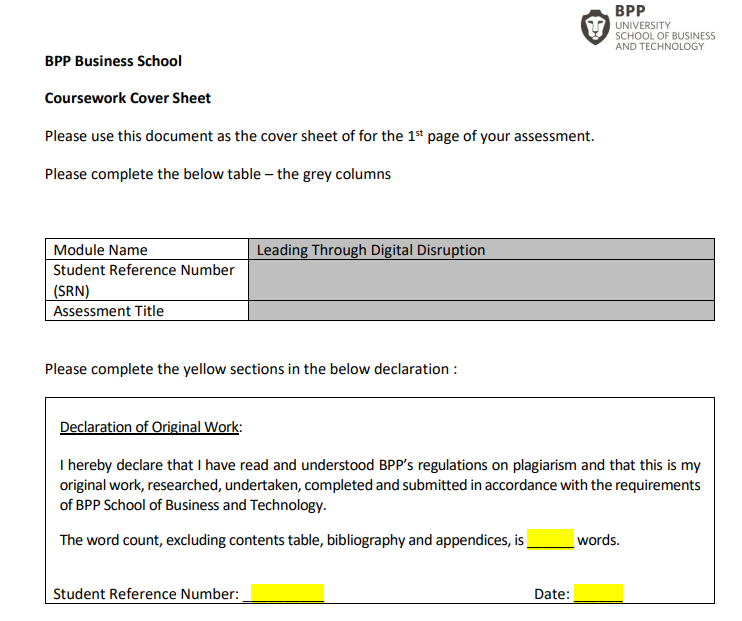742x621 pixels.
Task: Click the yellow Date field
Action: [x=598, y=594]
